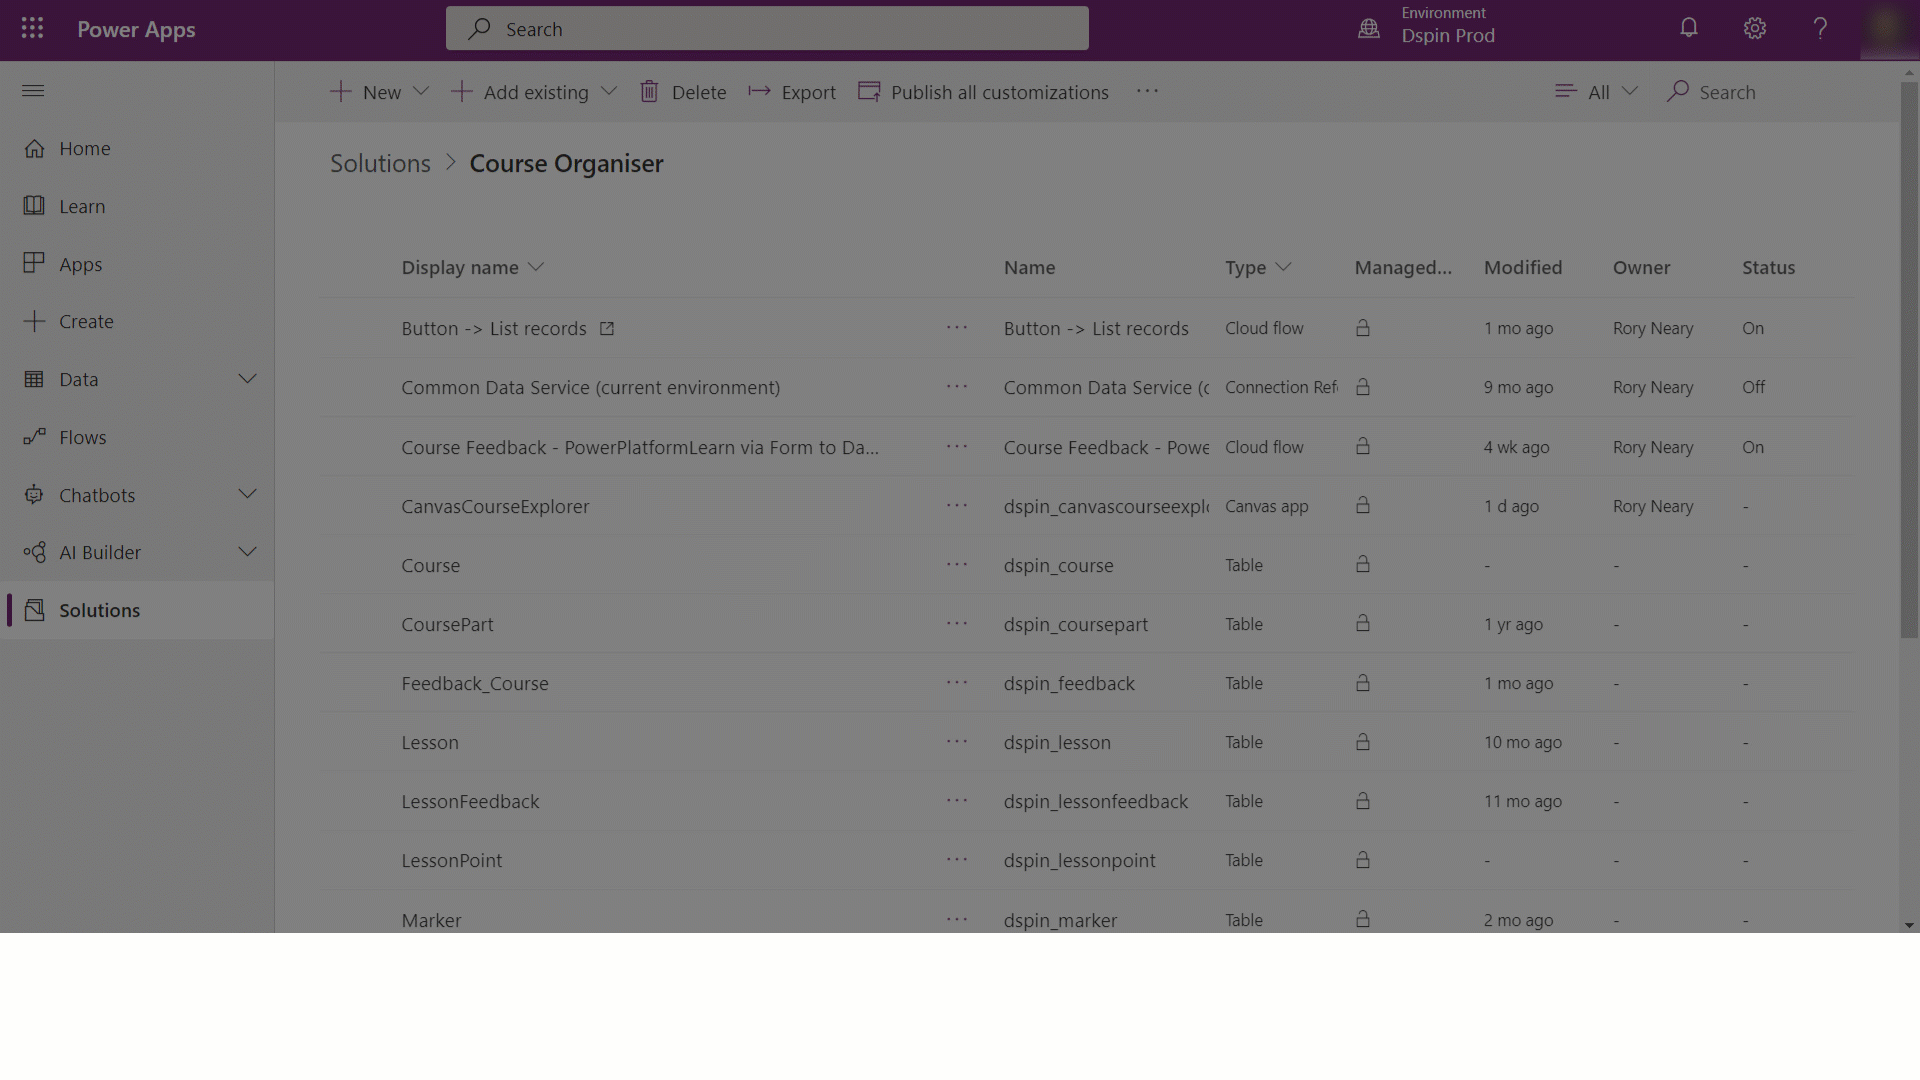
Task: Click the Solutions navigation icon
Action: coord(33,609)
